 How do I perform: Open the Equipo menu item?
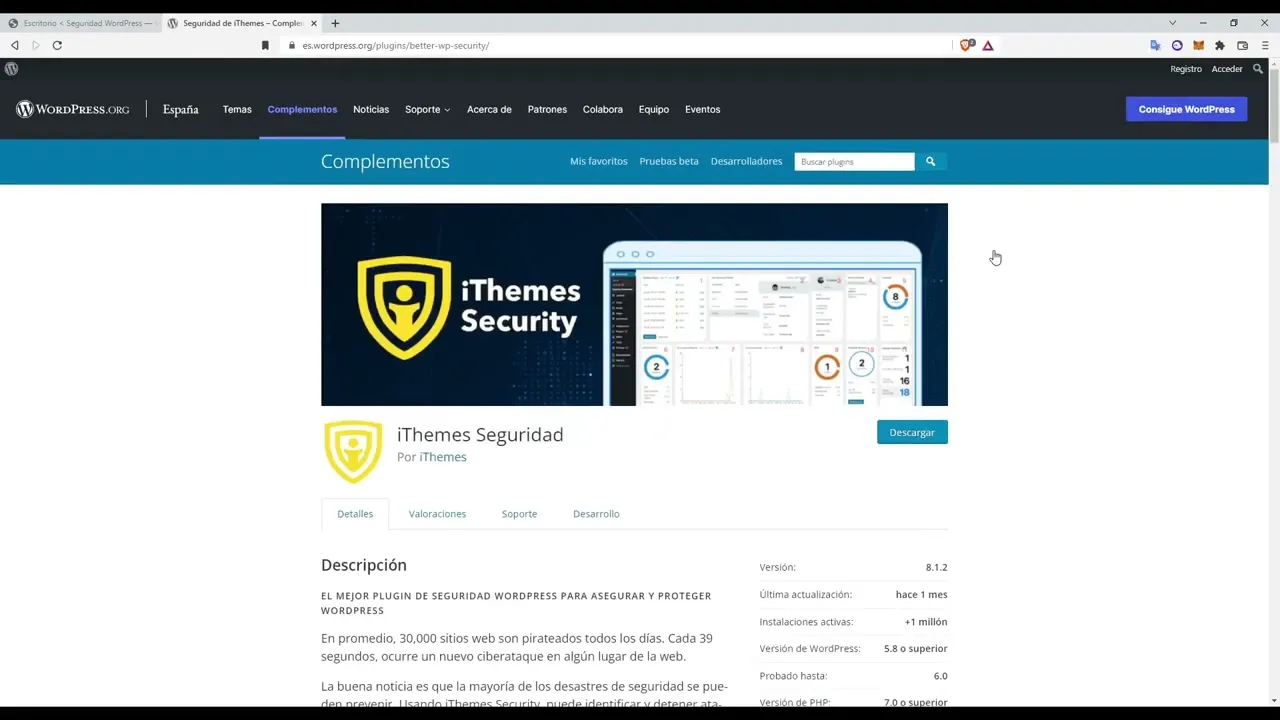654,109
